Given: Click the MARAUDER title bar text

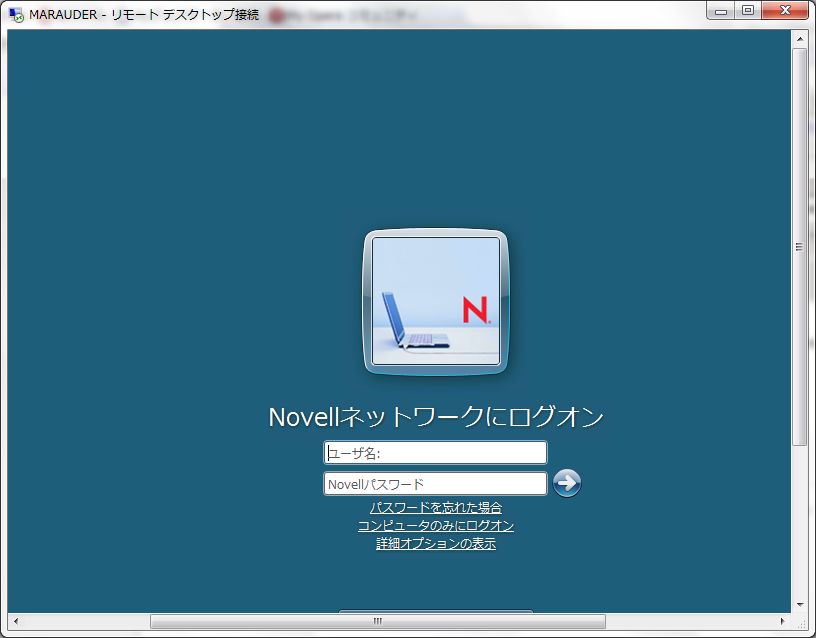Looking at the screenshot, I should point(144,15).
